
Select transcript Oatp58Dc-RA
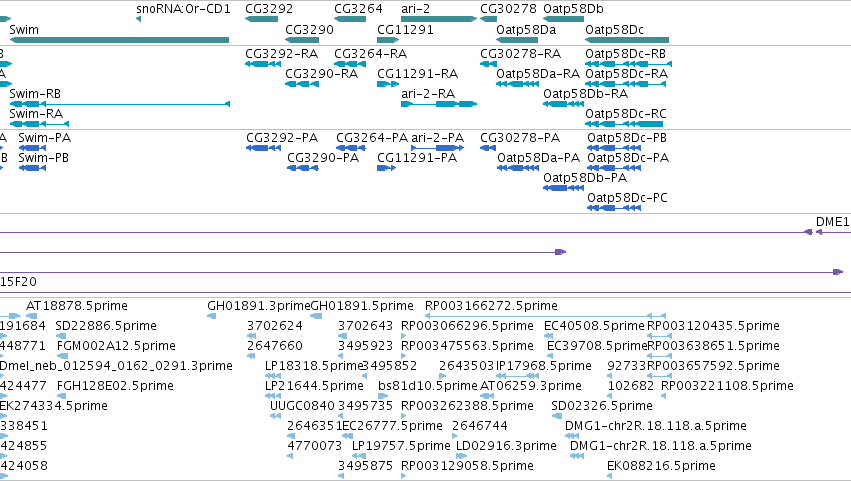tap(625, 84)
